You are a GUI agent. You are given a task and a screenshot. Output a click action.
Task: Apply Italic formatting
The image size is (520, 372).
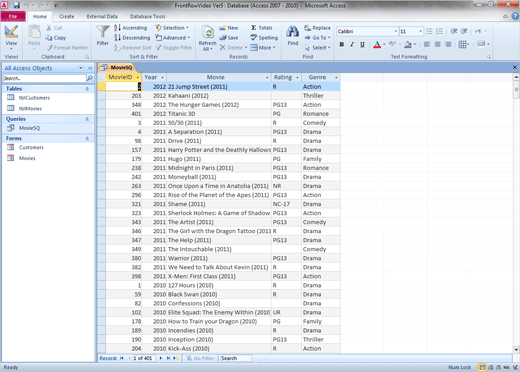coord(352,44)
